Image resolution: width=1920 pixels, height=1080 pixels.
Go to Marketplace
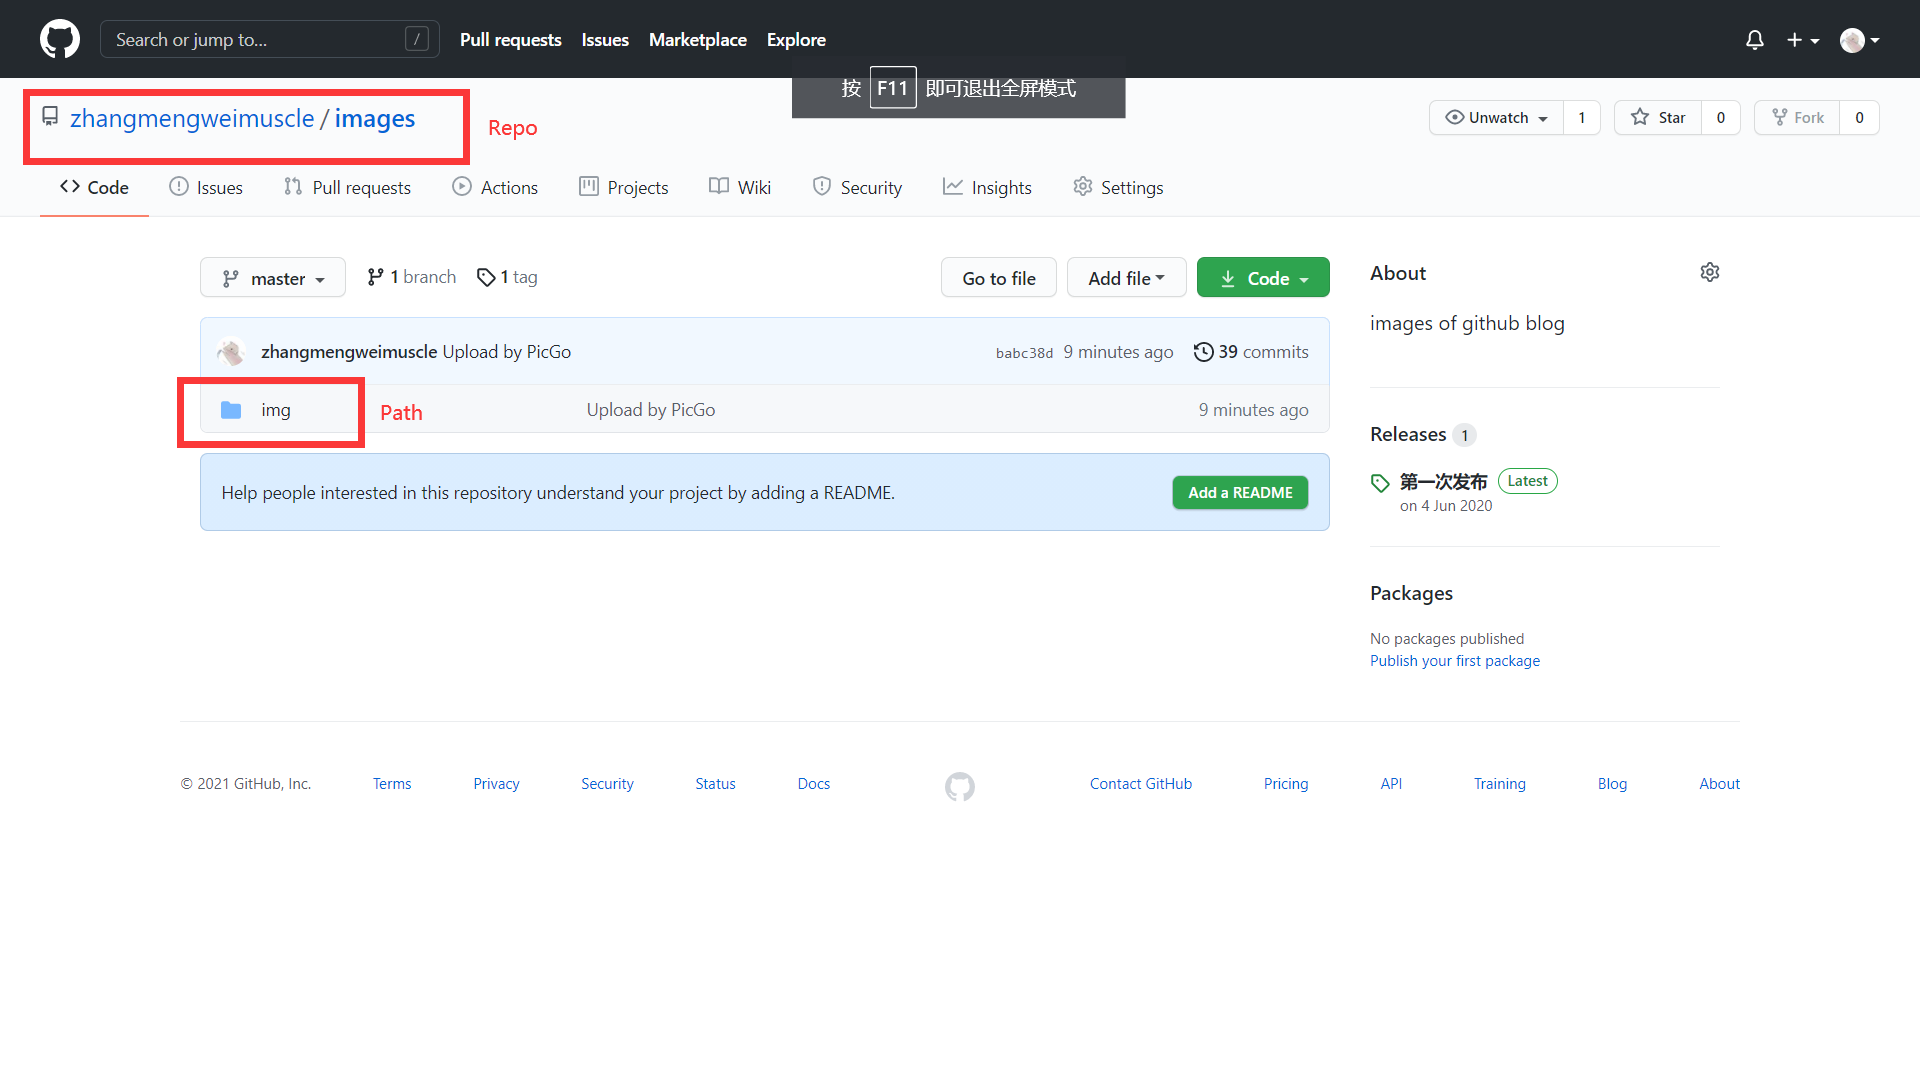pyautogui.click(x=698, y=40)
